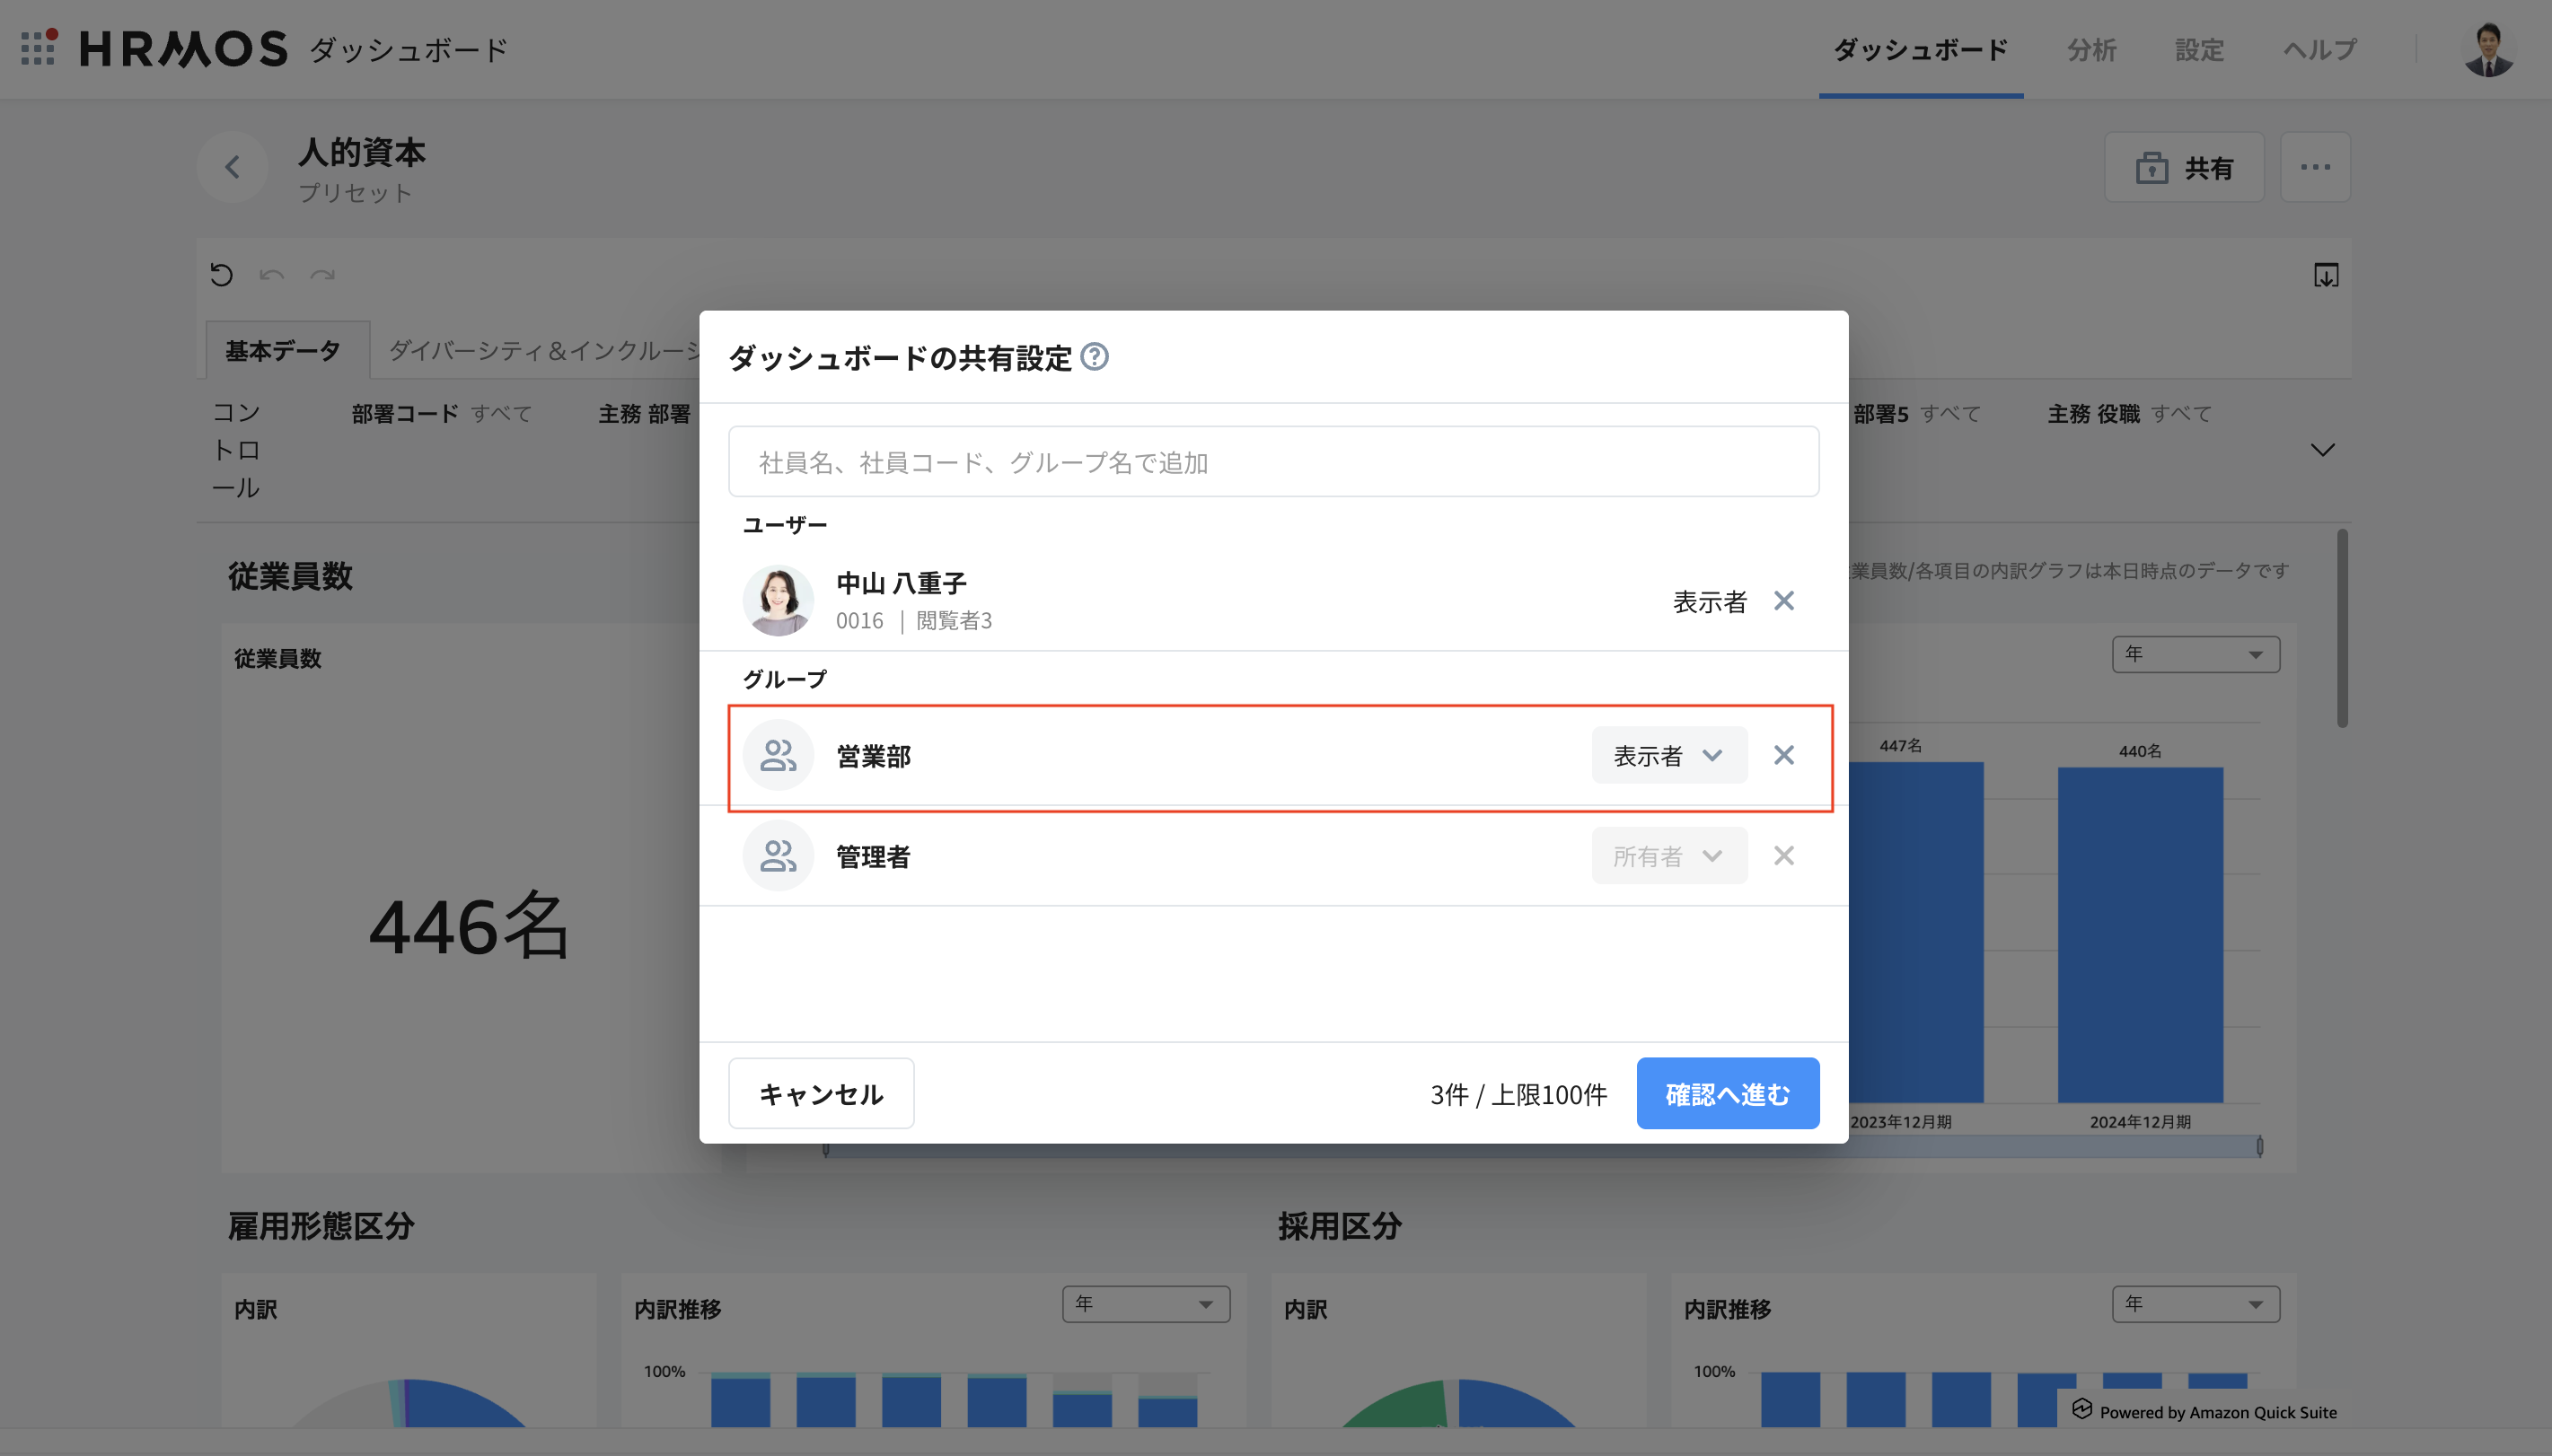Click the キャンセル button

[820, 1094]
